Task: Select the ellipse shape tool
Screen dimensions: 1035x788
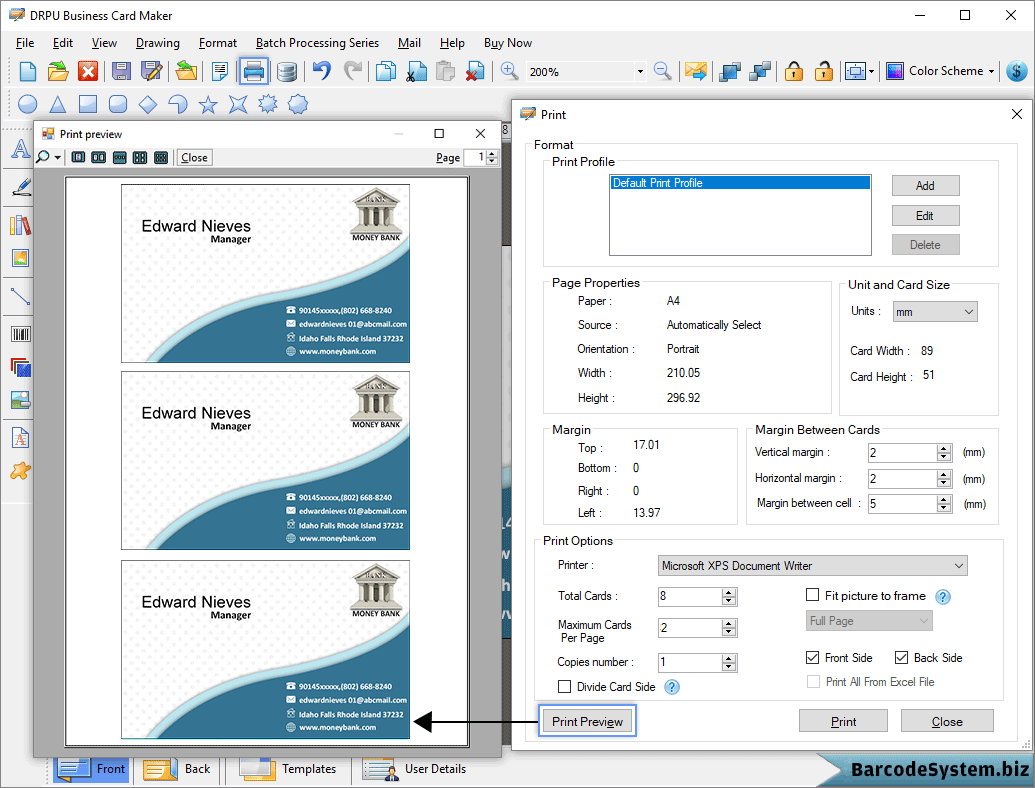Action: tap(28, 104)
